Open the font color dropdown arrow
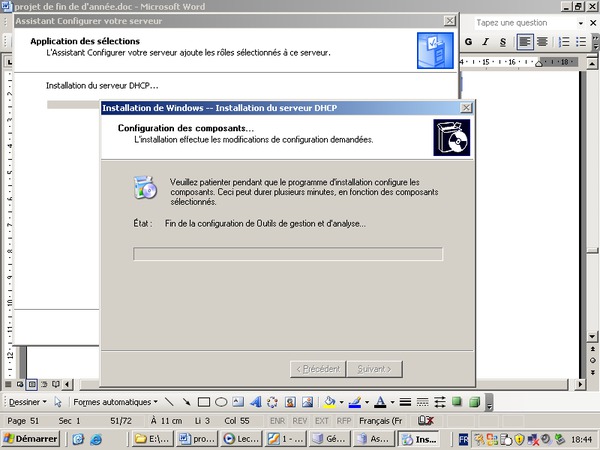 pyautogui.click(x=391, y=402)
